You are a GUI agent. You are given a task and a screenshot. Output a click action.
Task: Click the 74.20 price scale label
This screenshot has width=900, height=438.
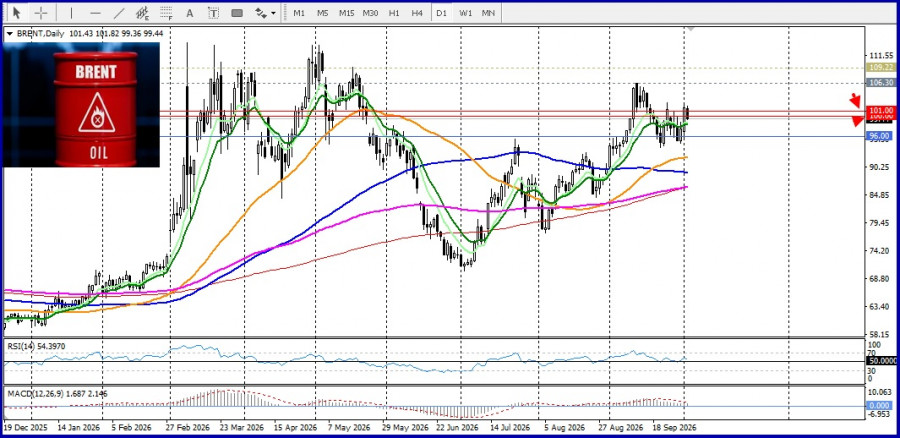[x=881, y=251]
